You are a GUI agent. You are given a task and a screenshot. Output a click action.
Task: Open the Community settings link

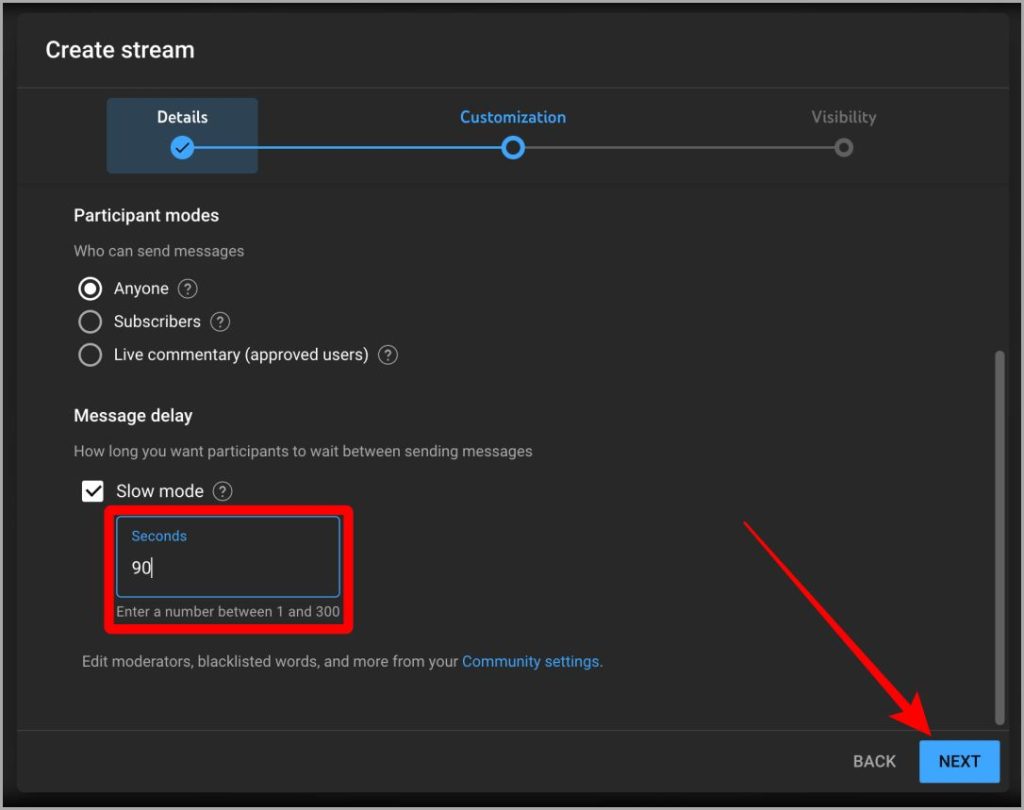[532, 661]
